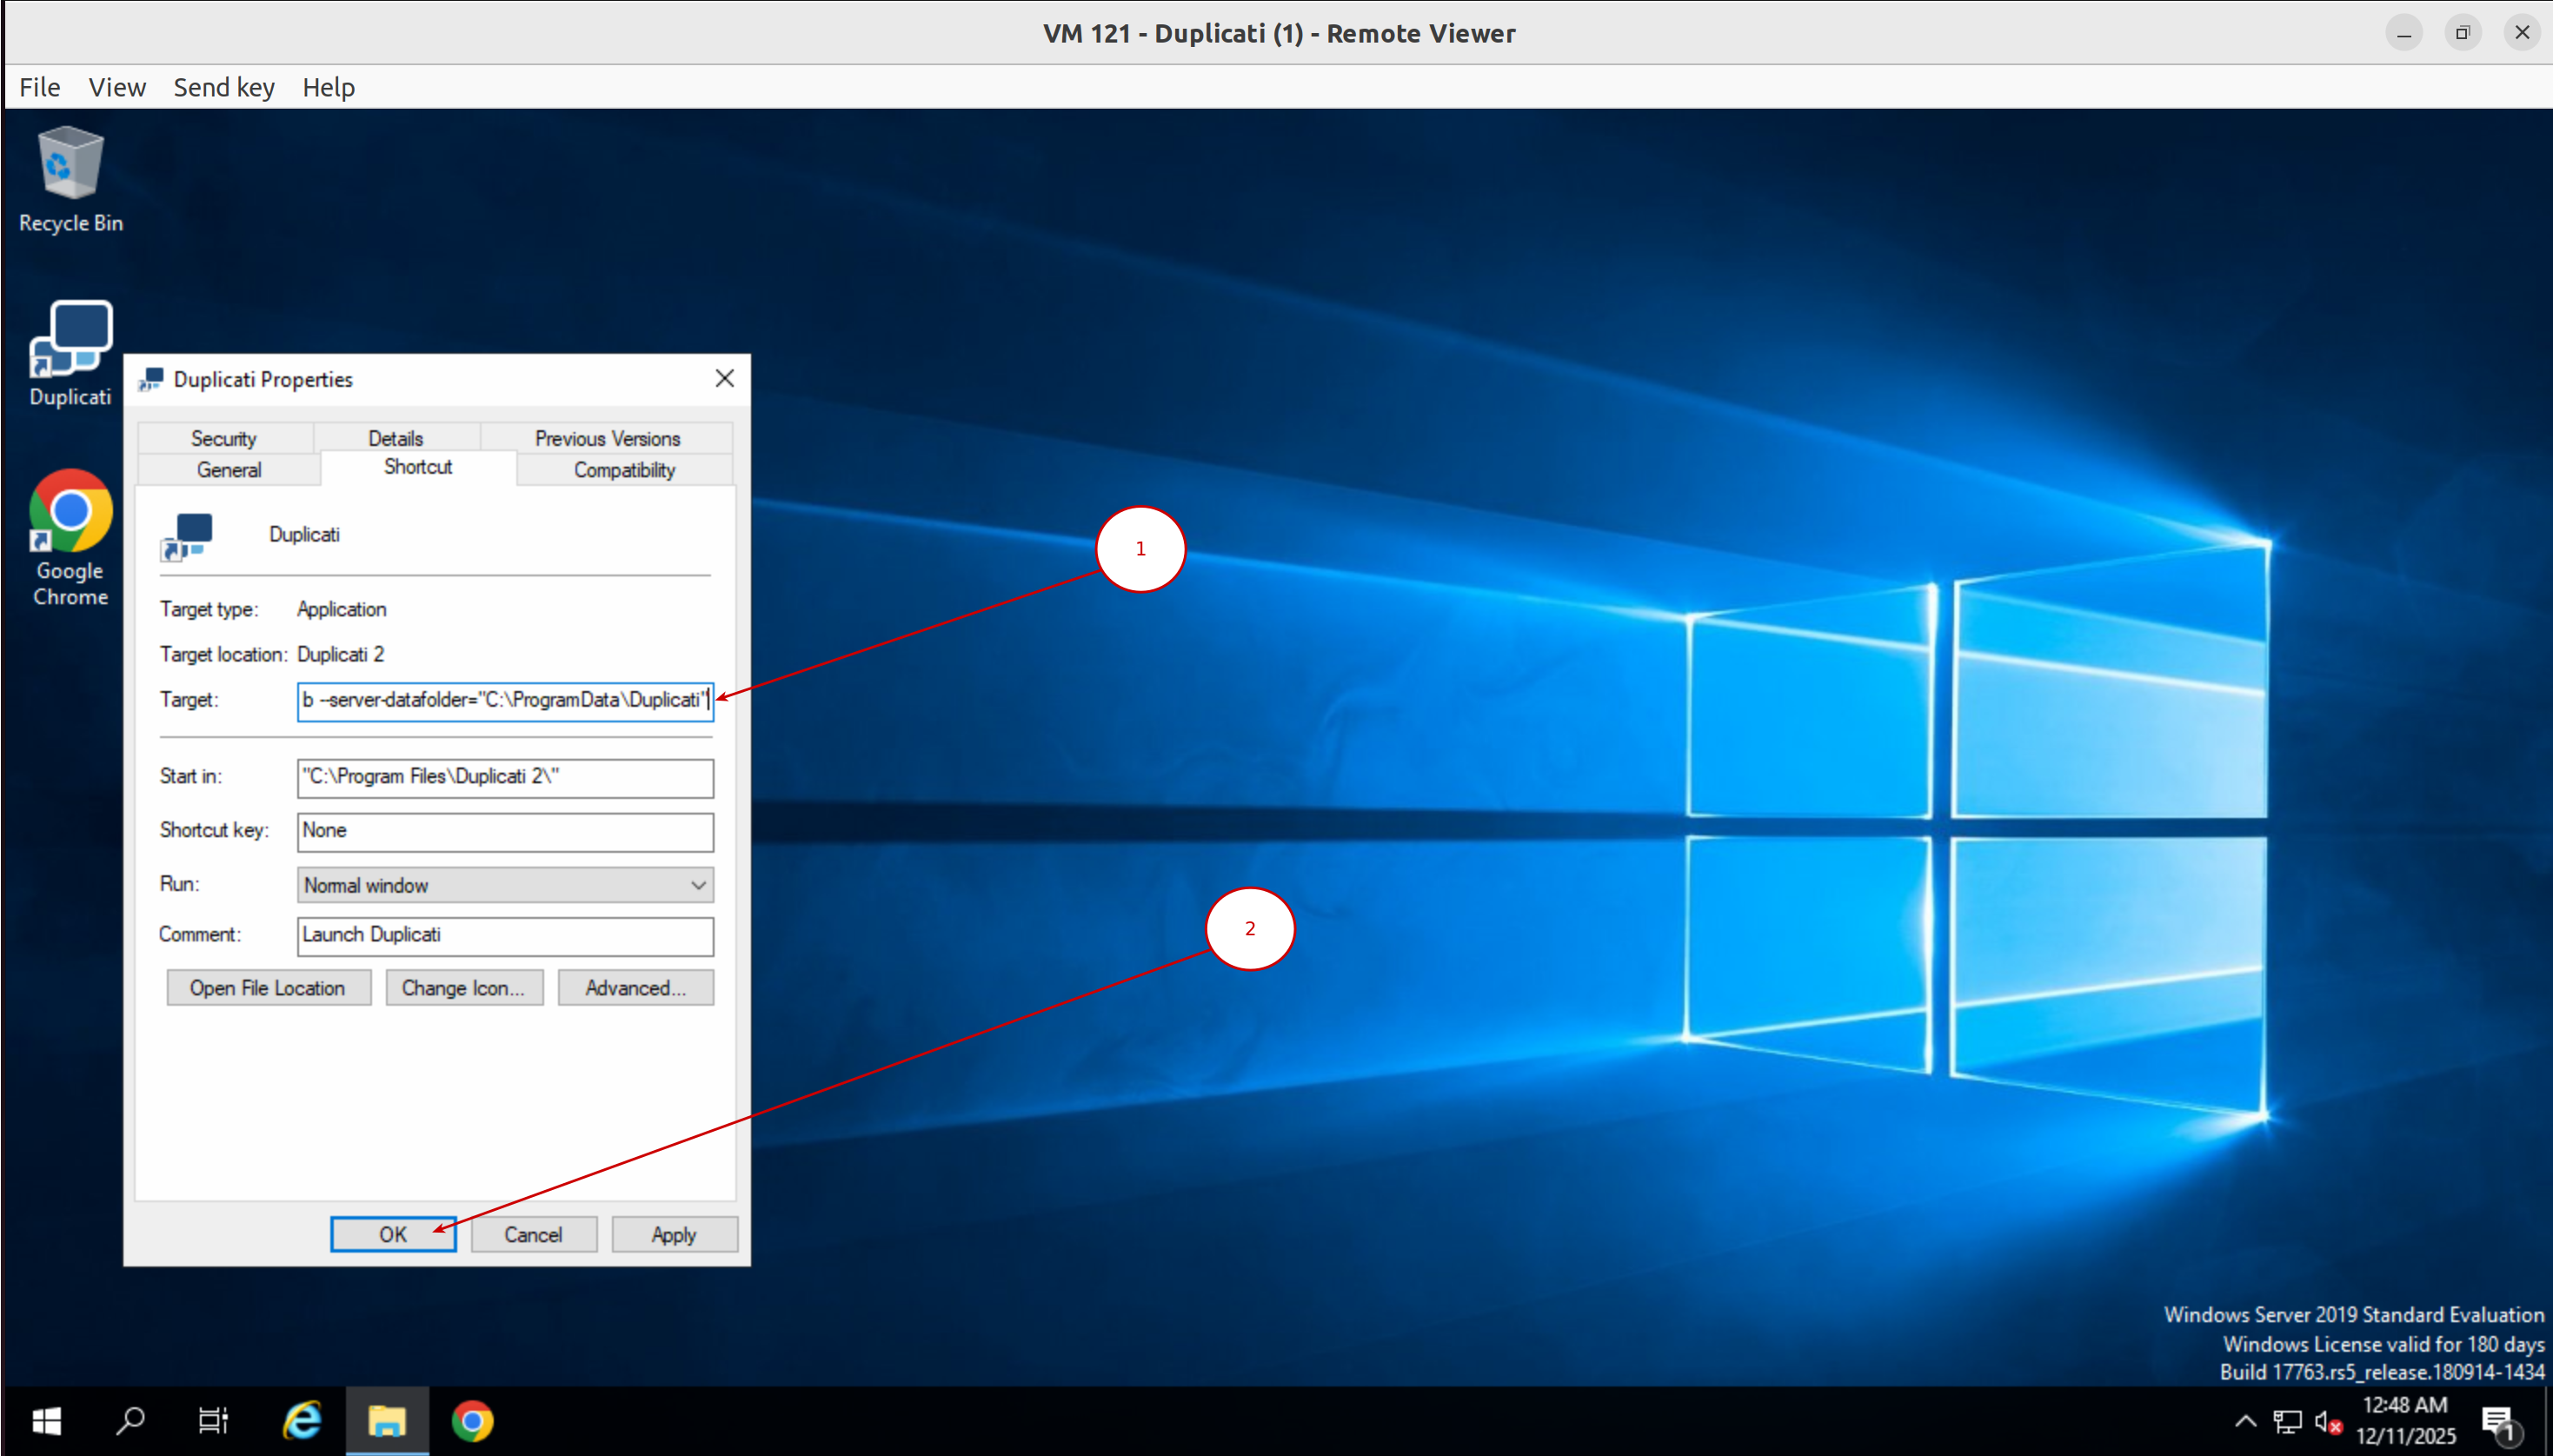Open the notification center icon
This screenshot has height=1456, width=2553.
click(2498, 1421)
